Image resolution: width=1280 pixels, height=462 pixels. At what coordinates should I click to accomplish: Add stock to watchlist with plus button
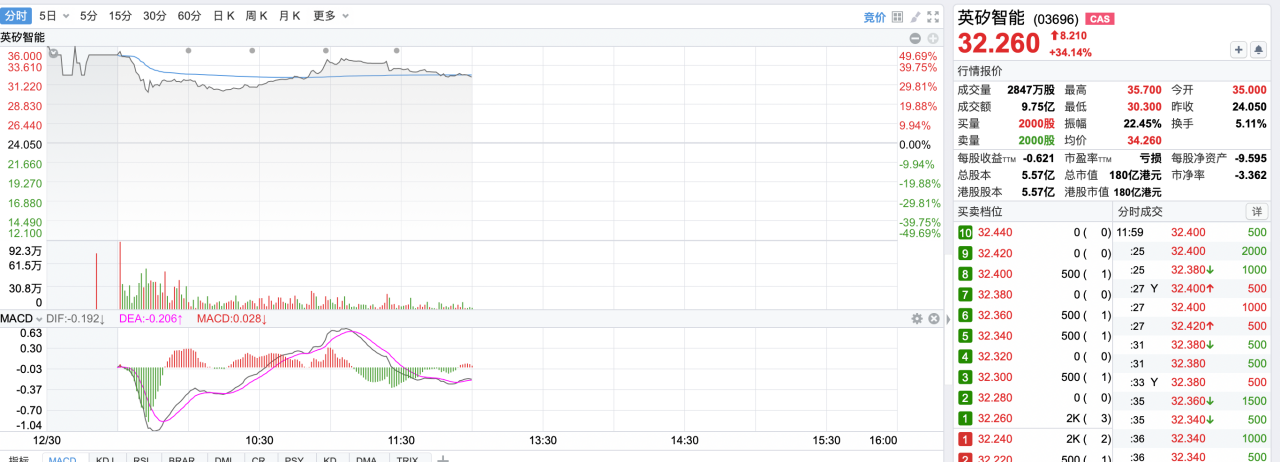pyautogui.click(x=1238, y=49)
